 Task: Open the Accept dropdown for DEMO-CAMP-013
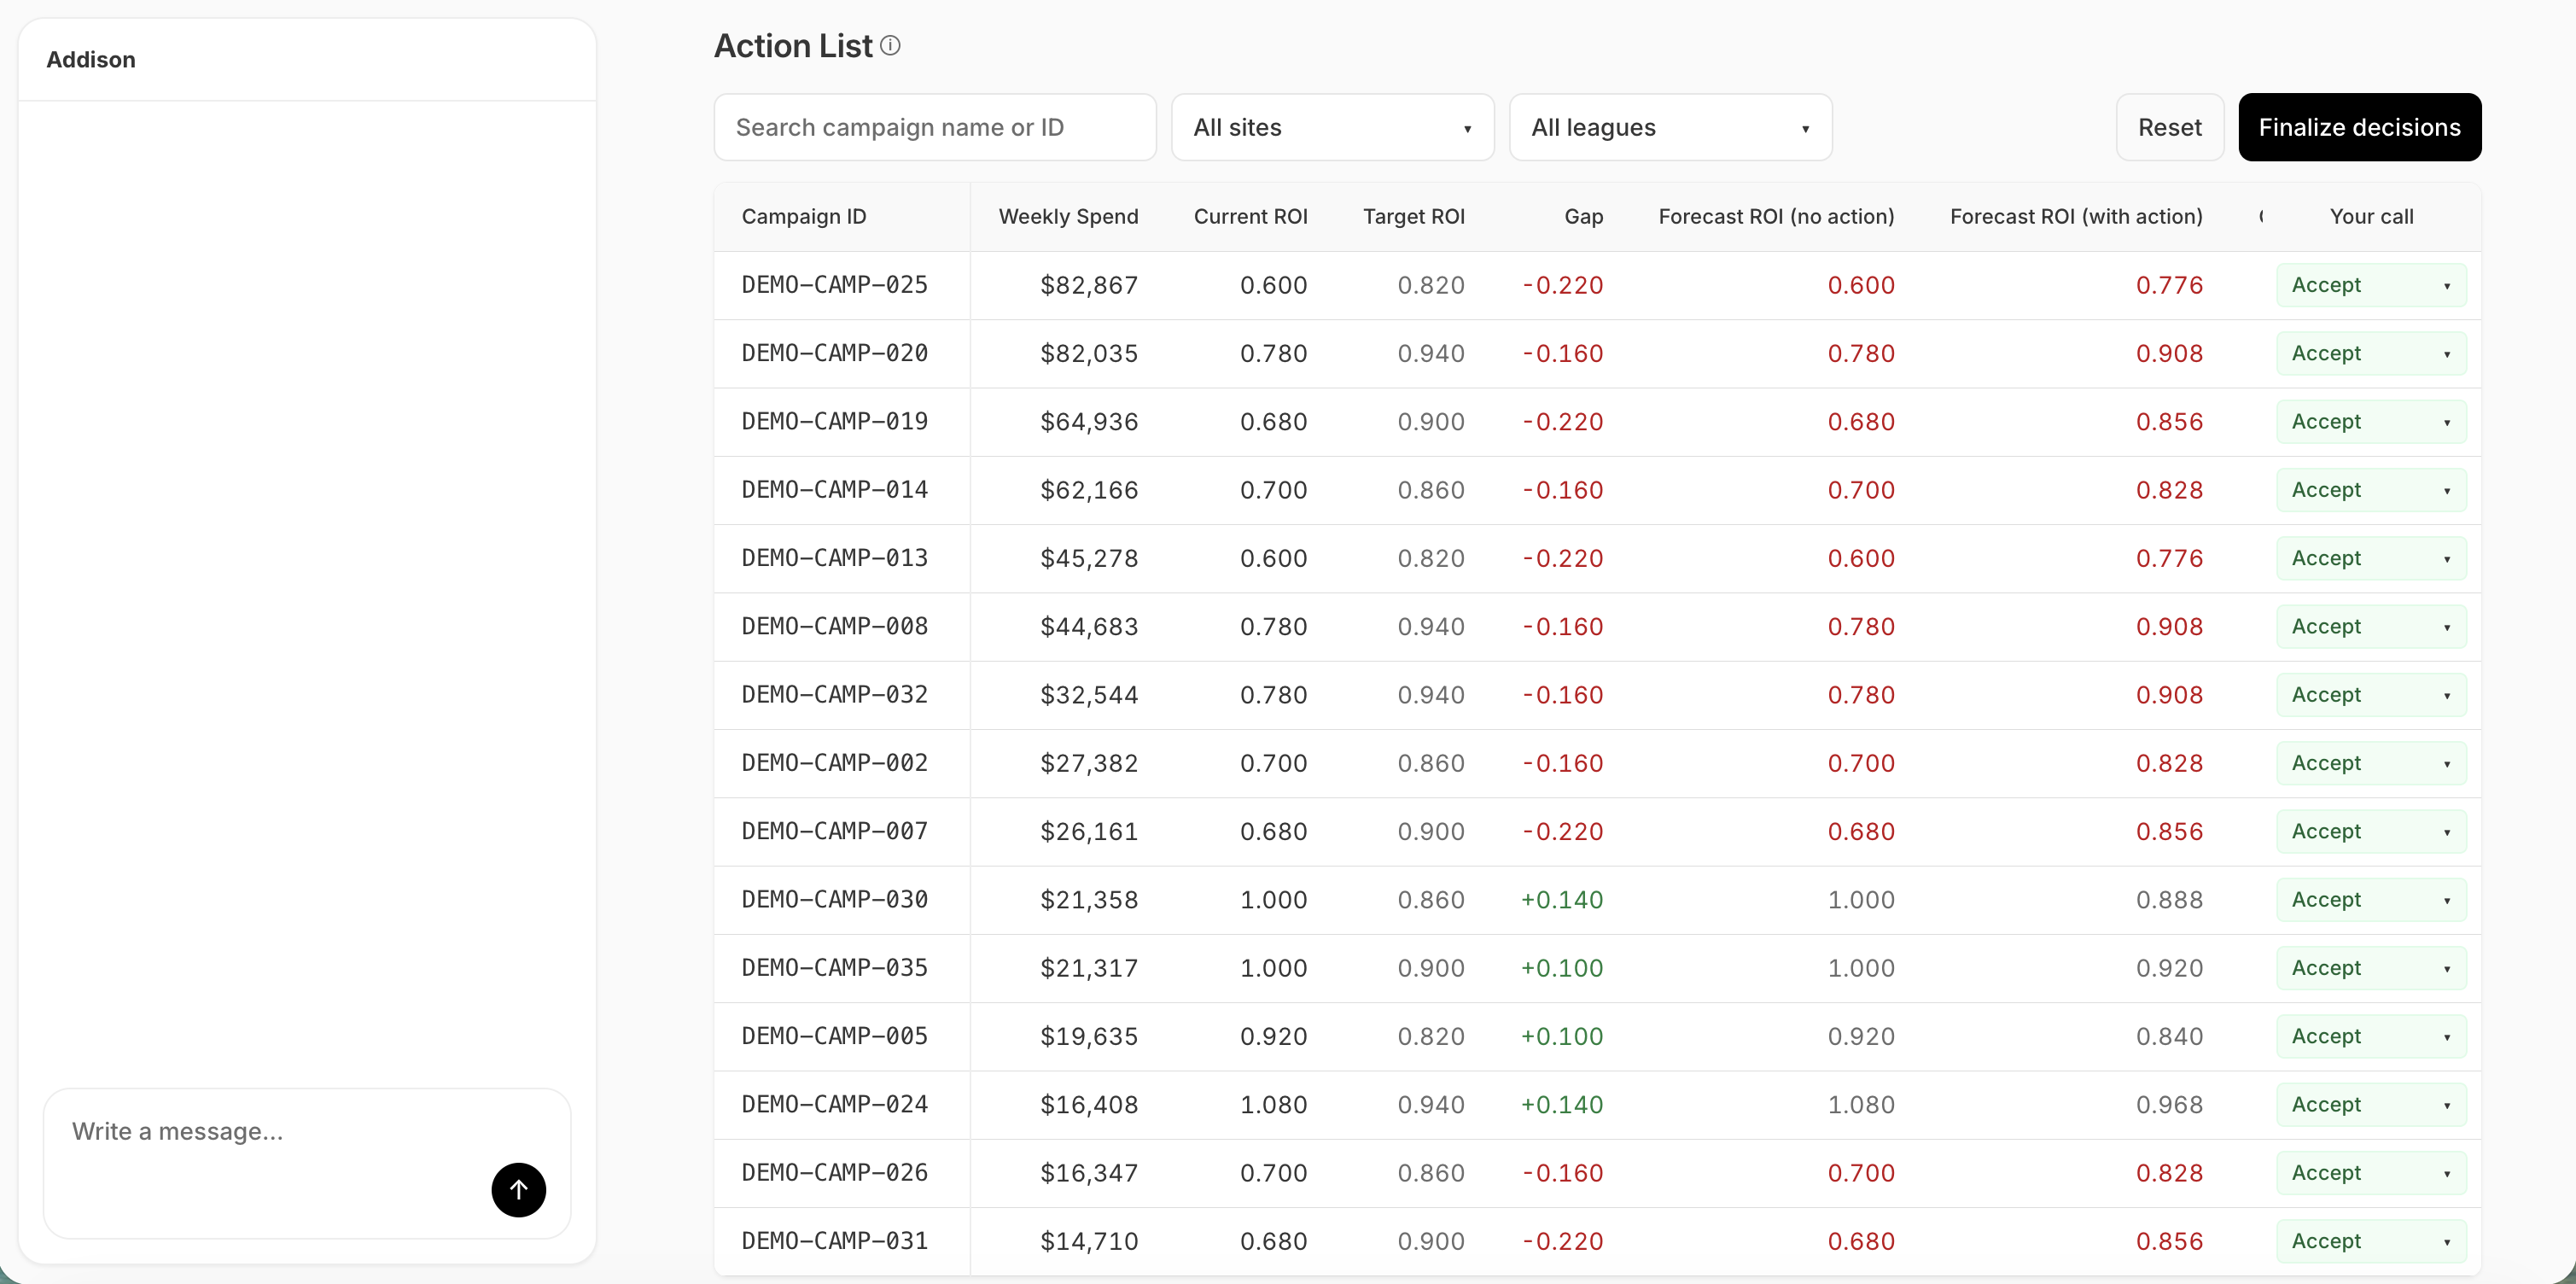point(2371,558)
